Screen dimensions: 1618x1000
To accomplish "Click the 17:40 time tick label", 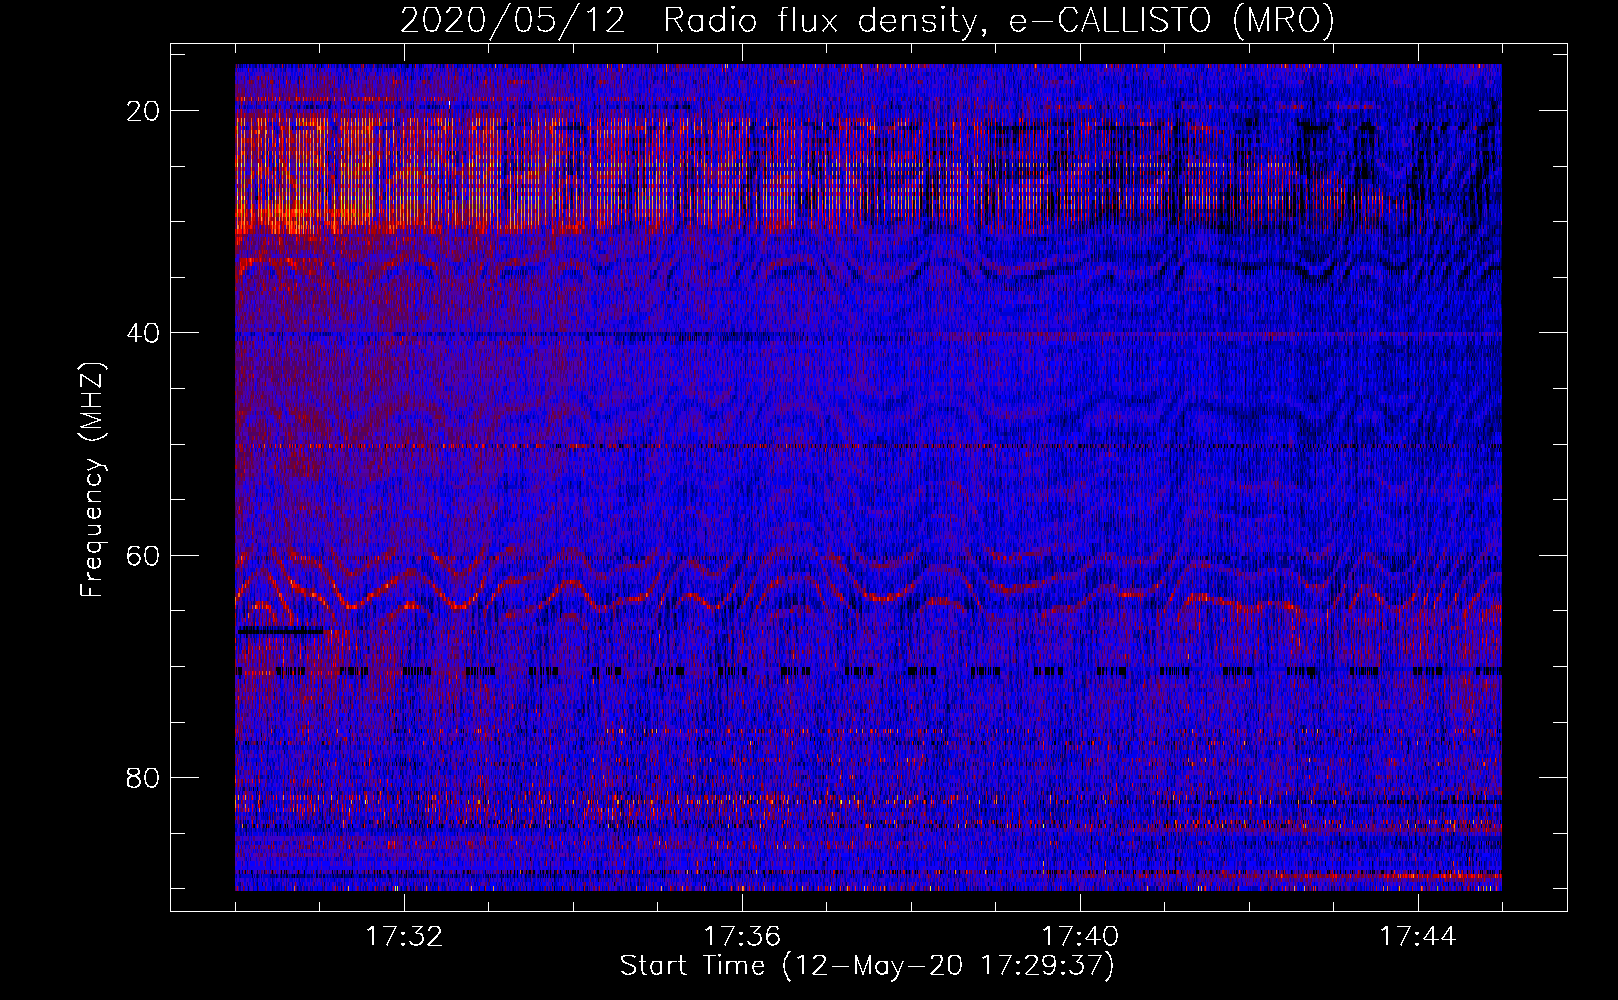I will pos(1080,937).
